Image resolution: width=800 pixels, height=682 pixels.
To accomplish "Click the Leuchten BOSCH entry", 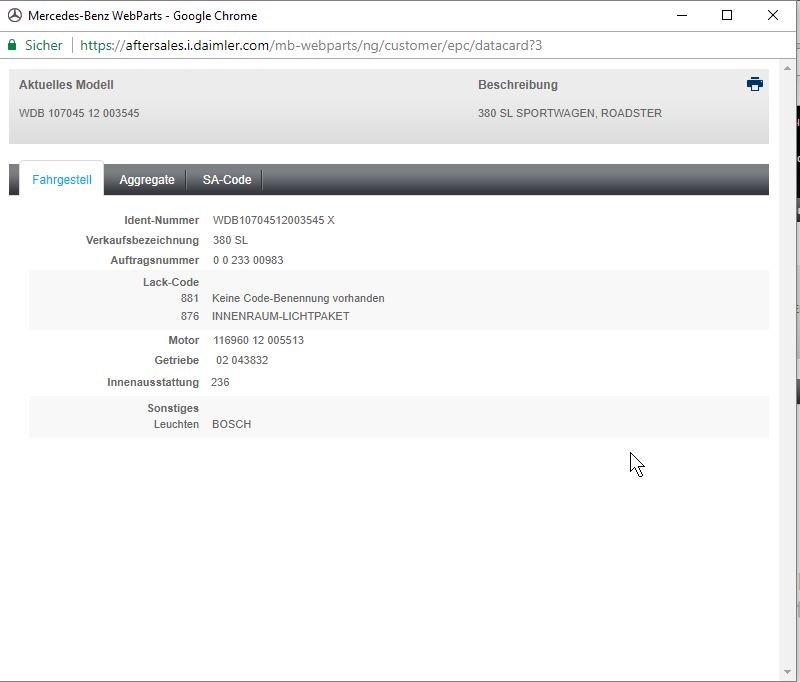I will coord(231,424).
